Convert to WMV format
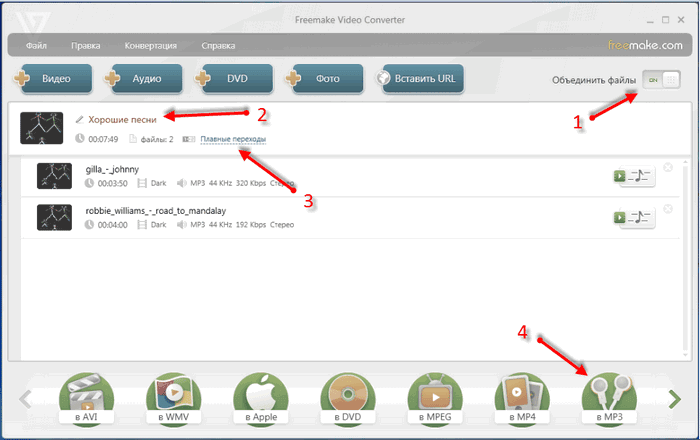This screenshot has height=440, width=700. [x=174, y=398]
